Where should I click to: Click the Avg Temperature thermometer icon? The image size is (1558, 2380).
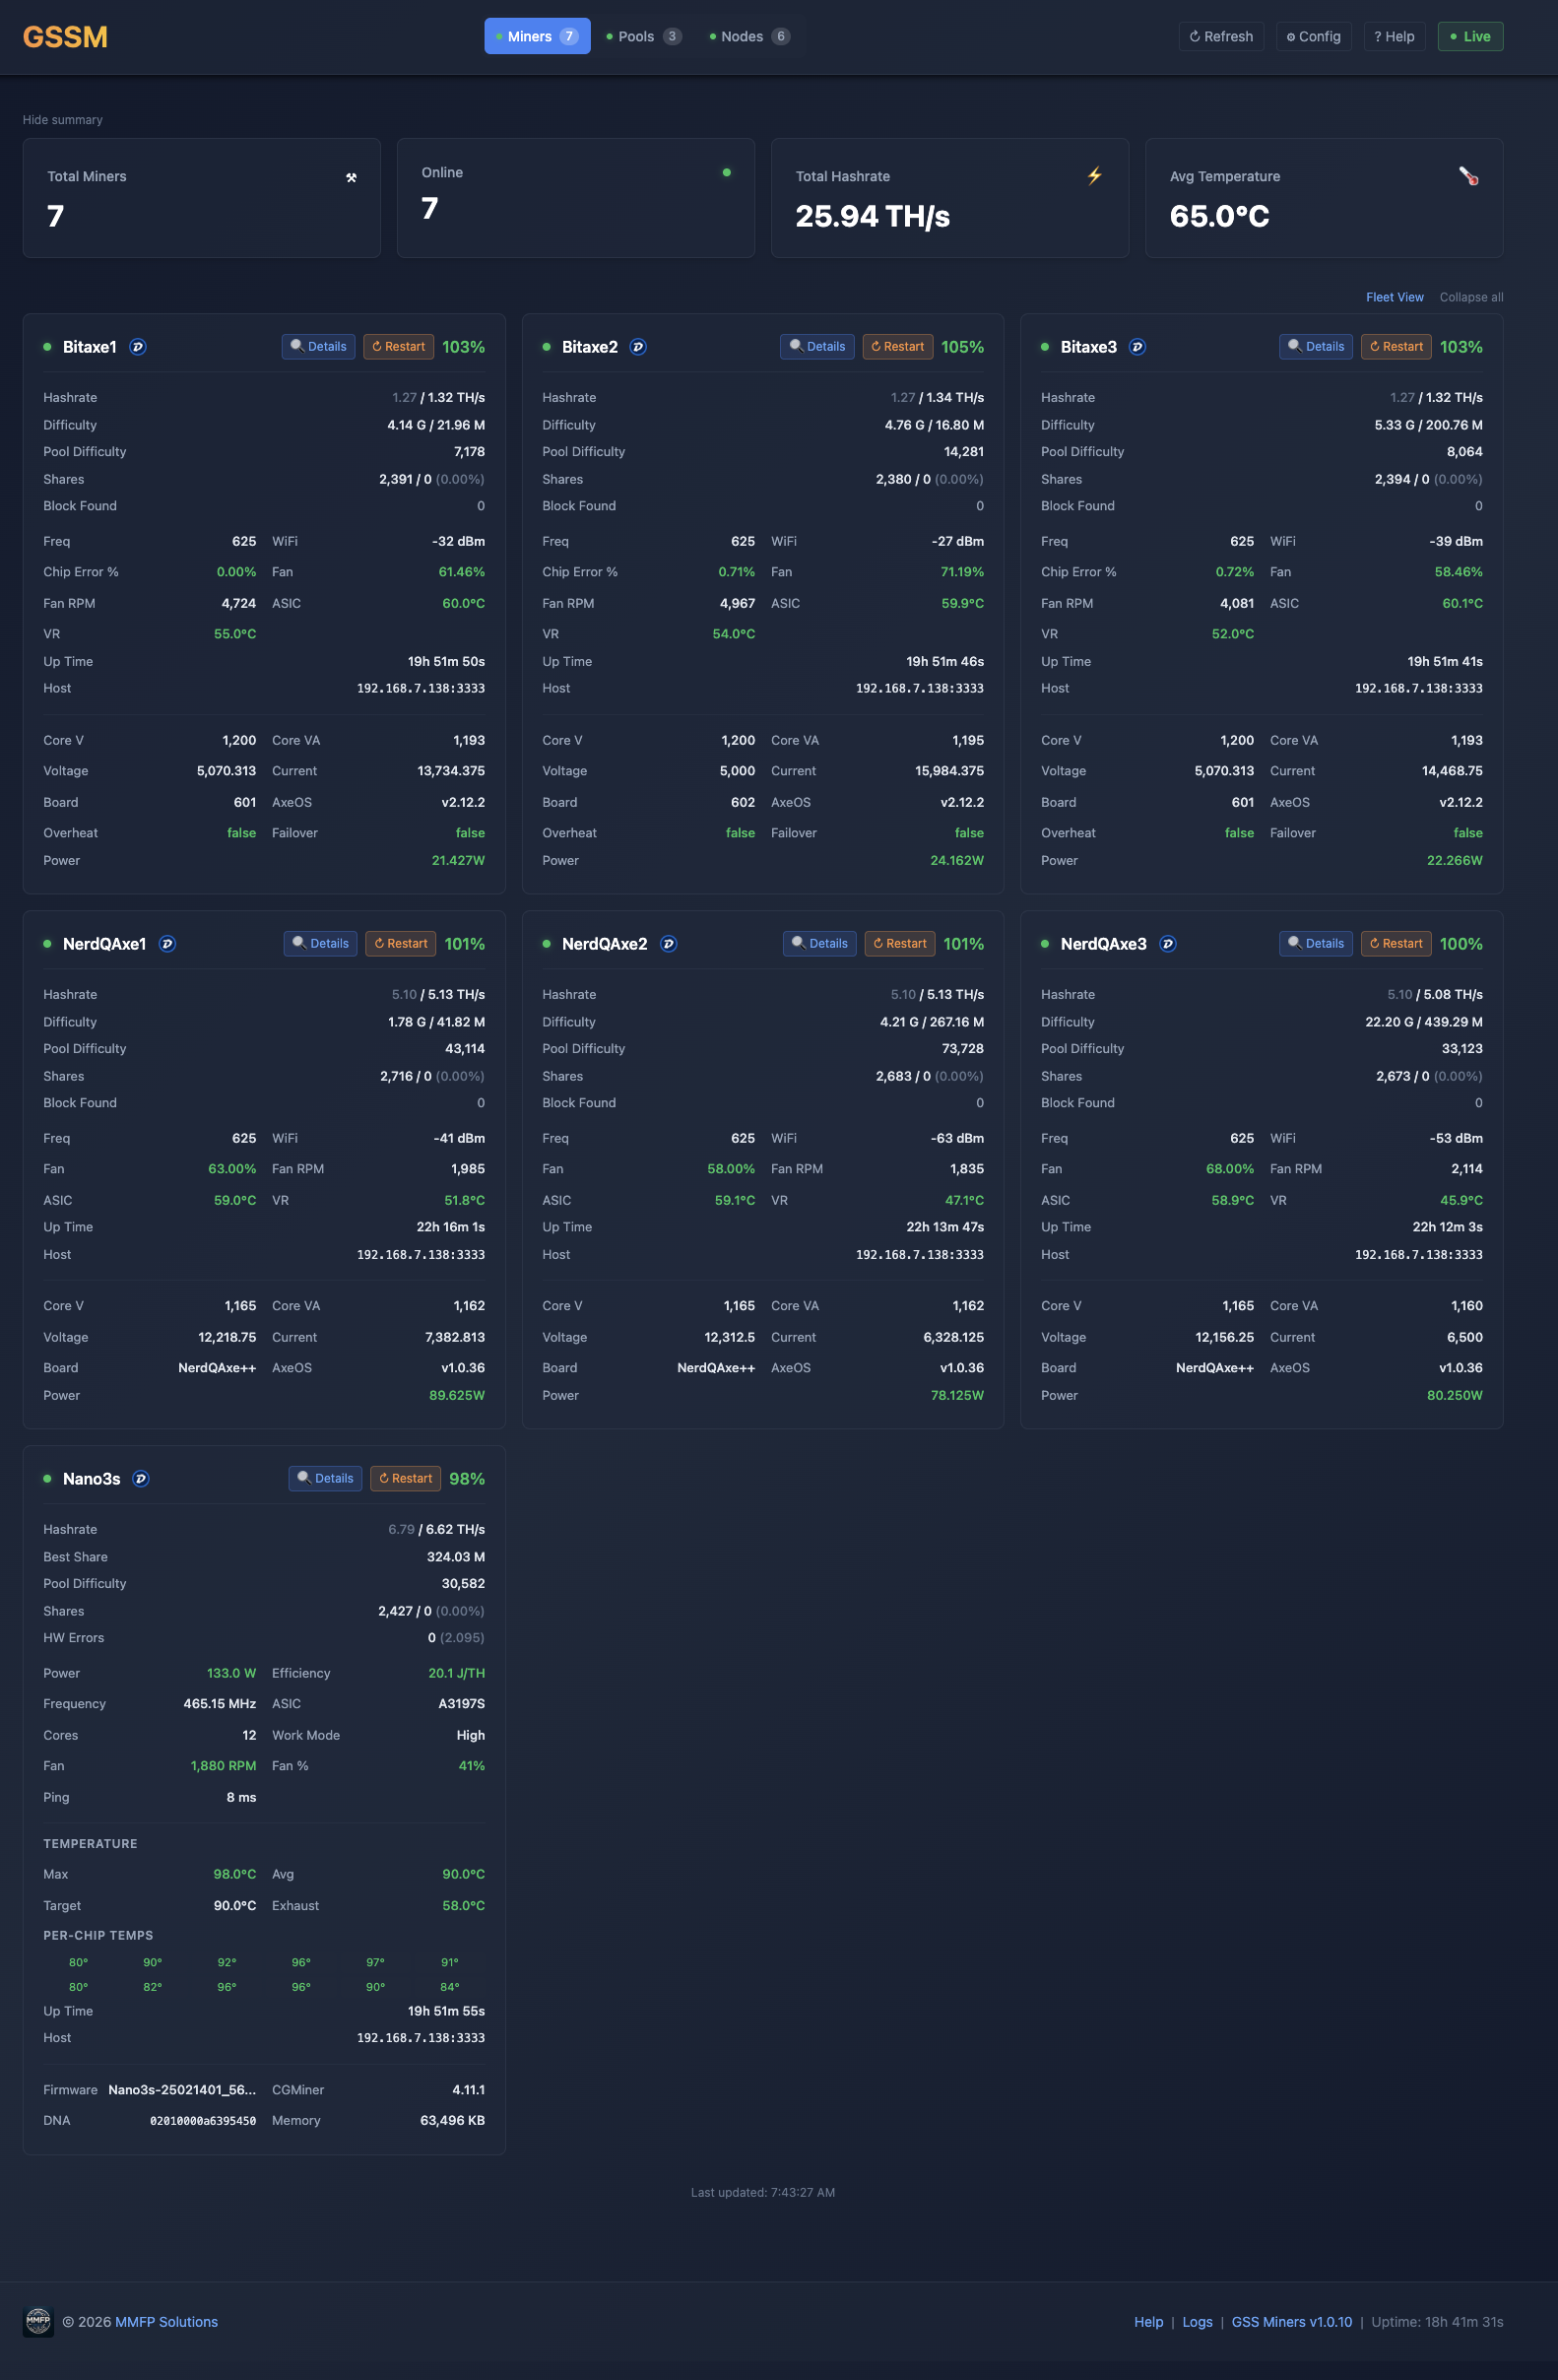click(1468, 176)
